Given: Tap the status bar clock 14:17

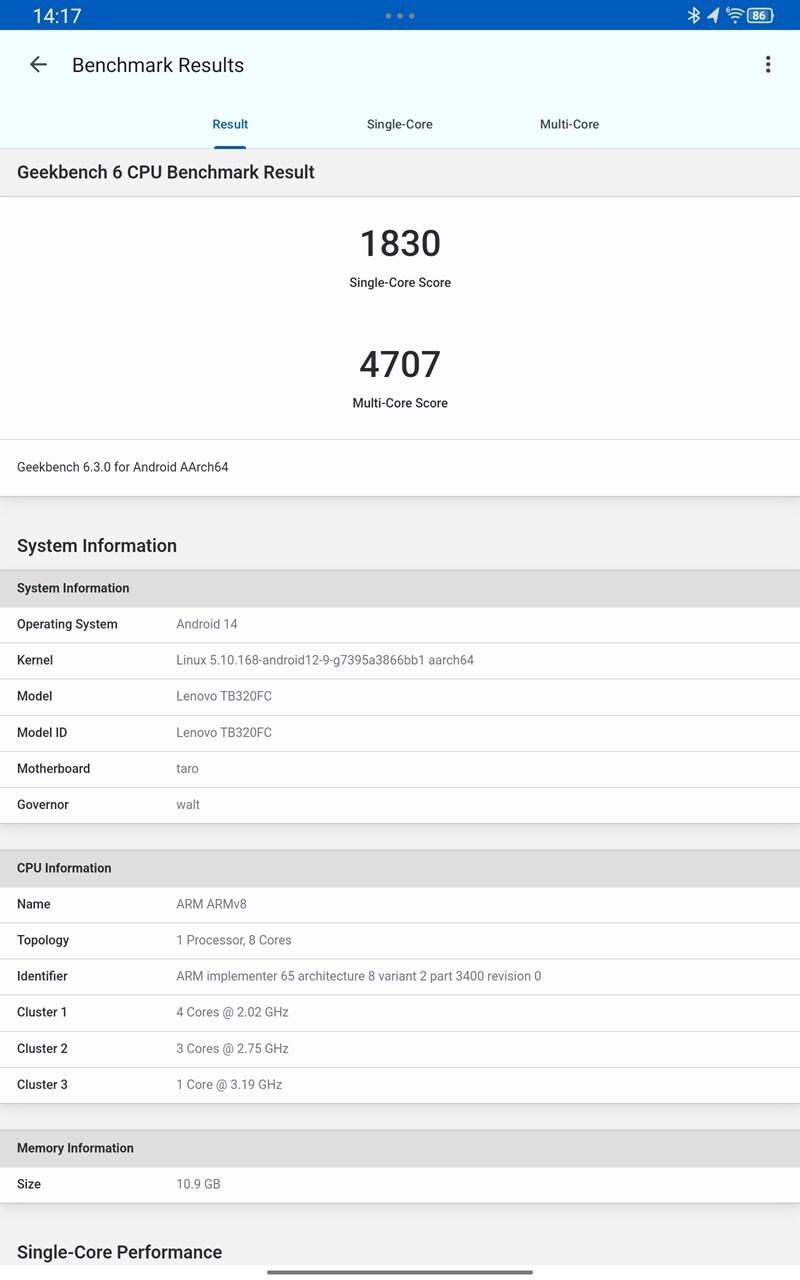Looking at the screenshot, I should click(57, 16).
